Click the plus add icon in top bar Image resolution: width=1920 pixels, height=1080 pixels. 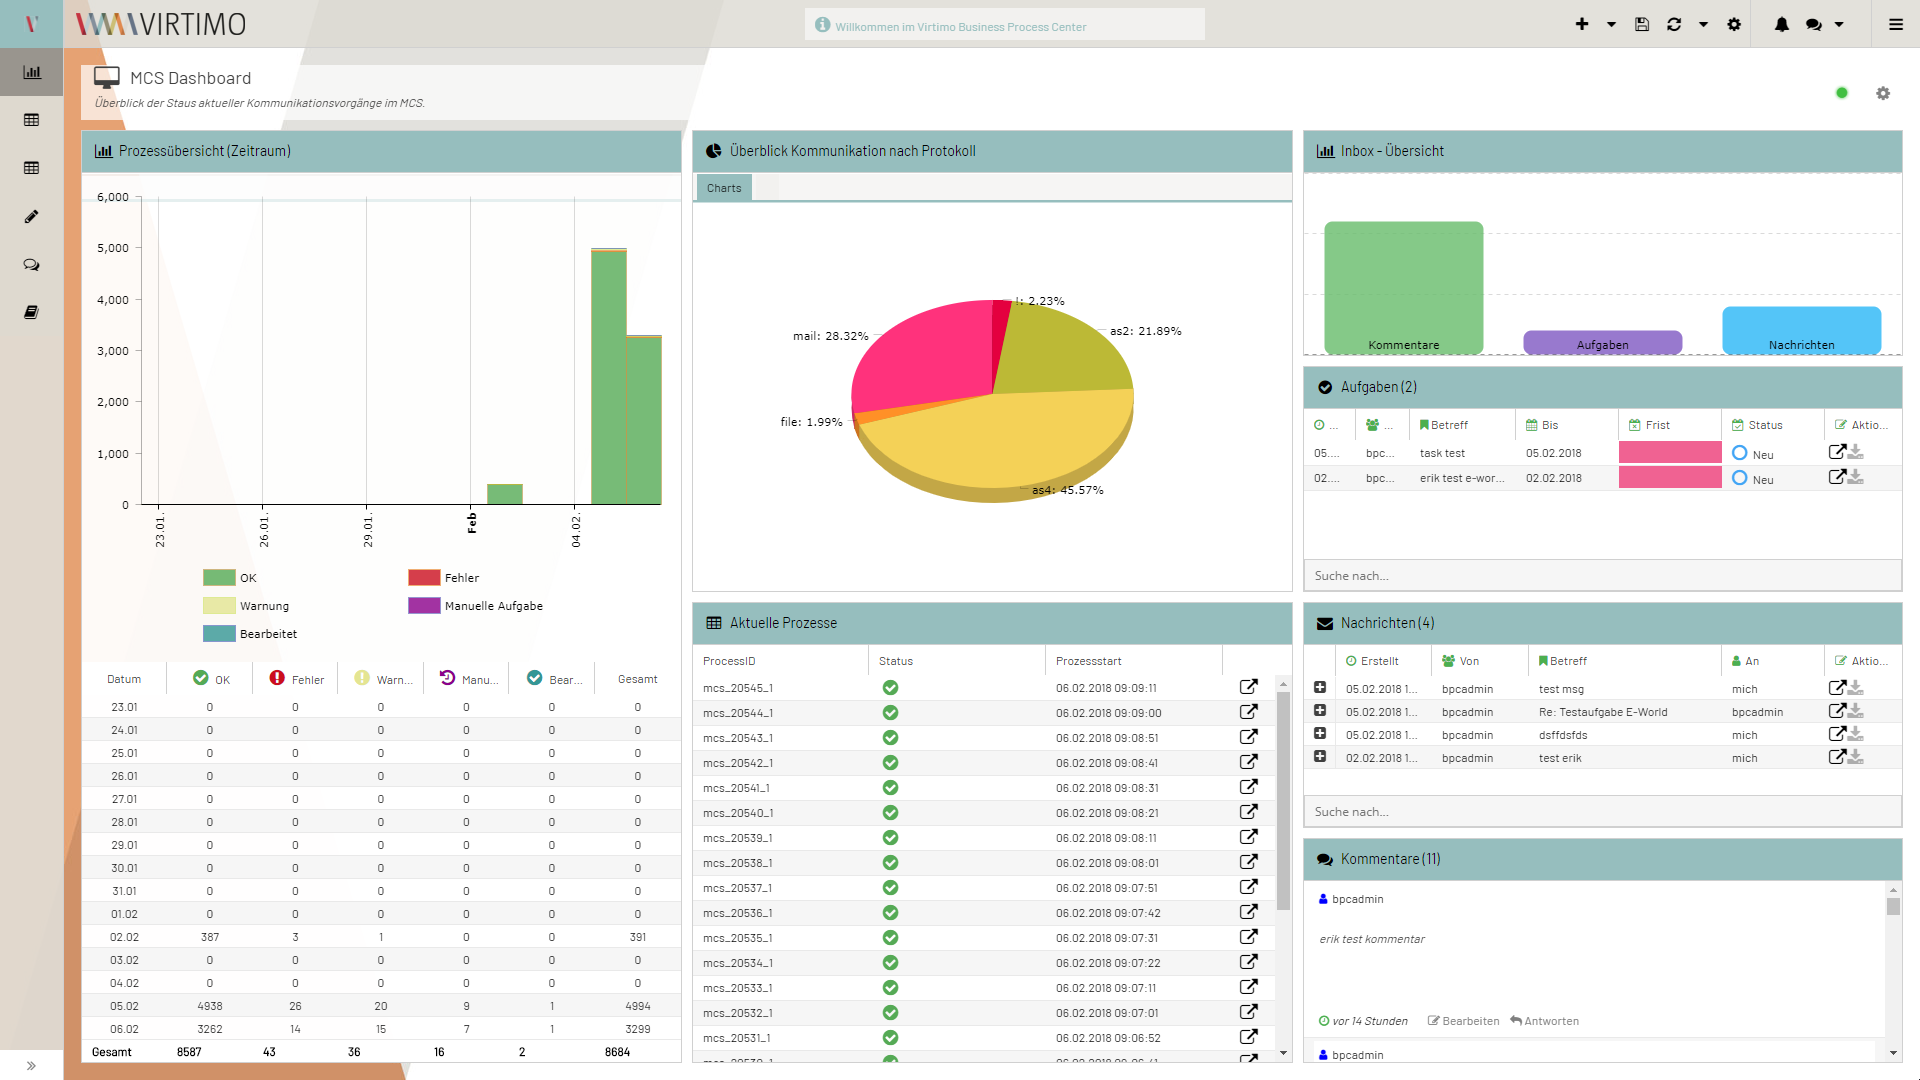(1582, 24)
